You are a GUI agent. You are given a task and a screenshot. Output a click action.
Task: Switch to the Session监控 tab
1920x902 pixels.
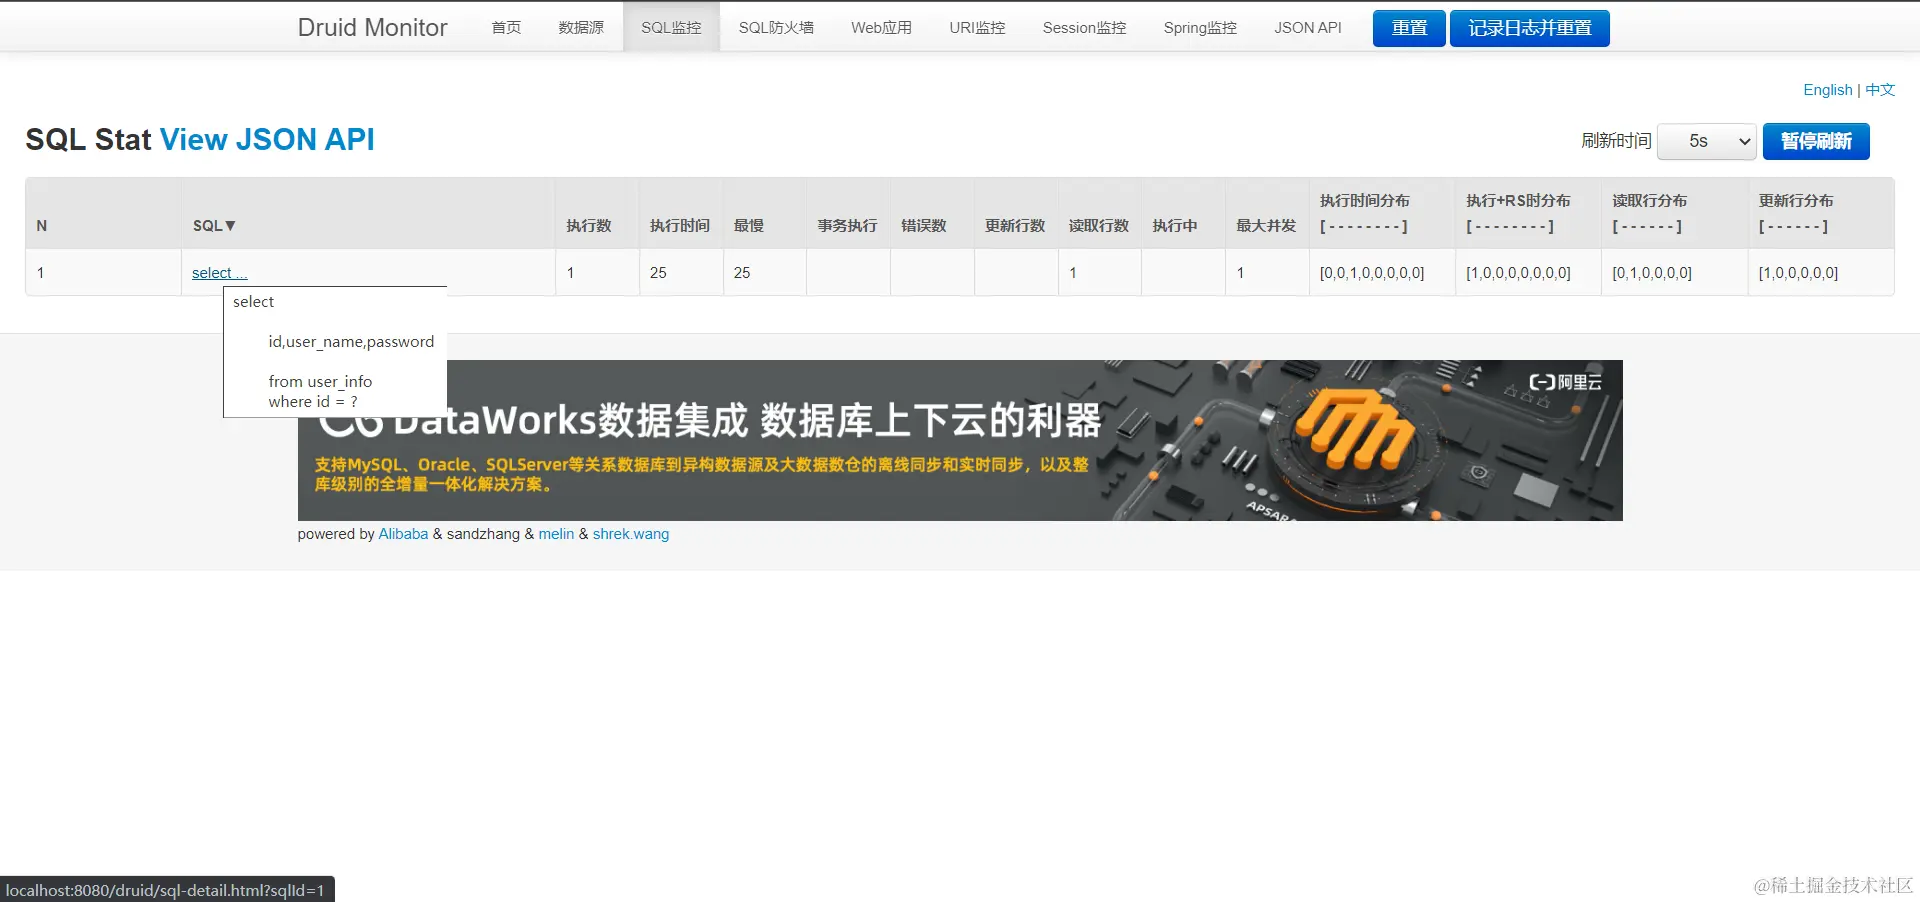(1084, 27)
